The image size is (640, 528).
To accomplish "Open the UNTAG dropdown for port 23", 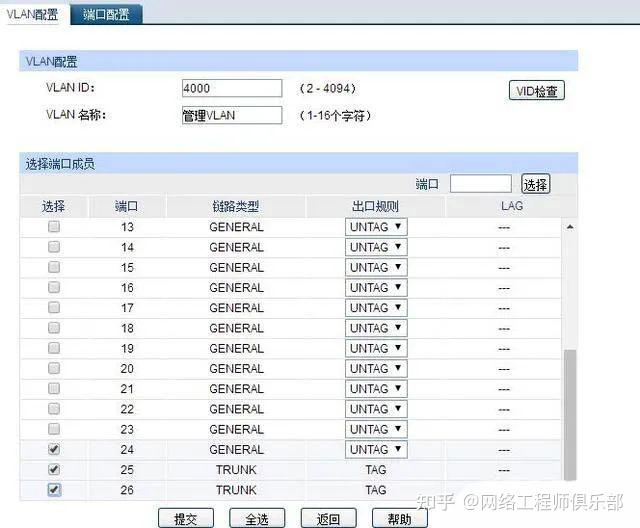I will 376,429.
